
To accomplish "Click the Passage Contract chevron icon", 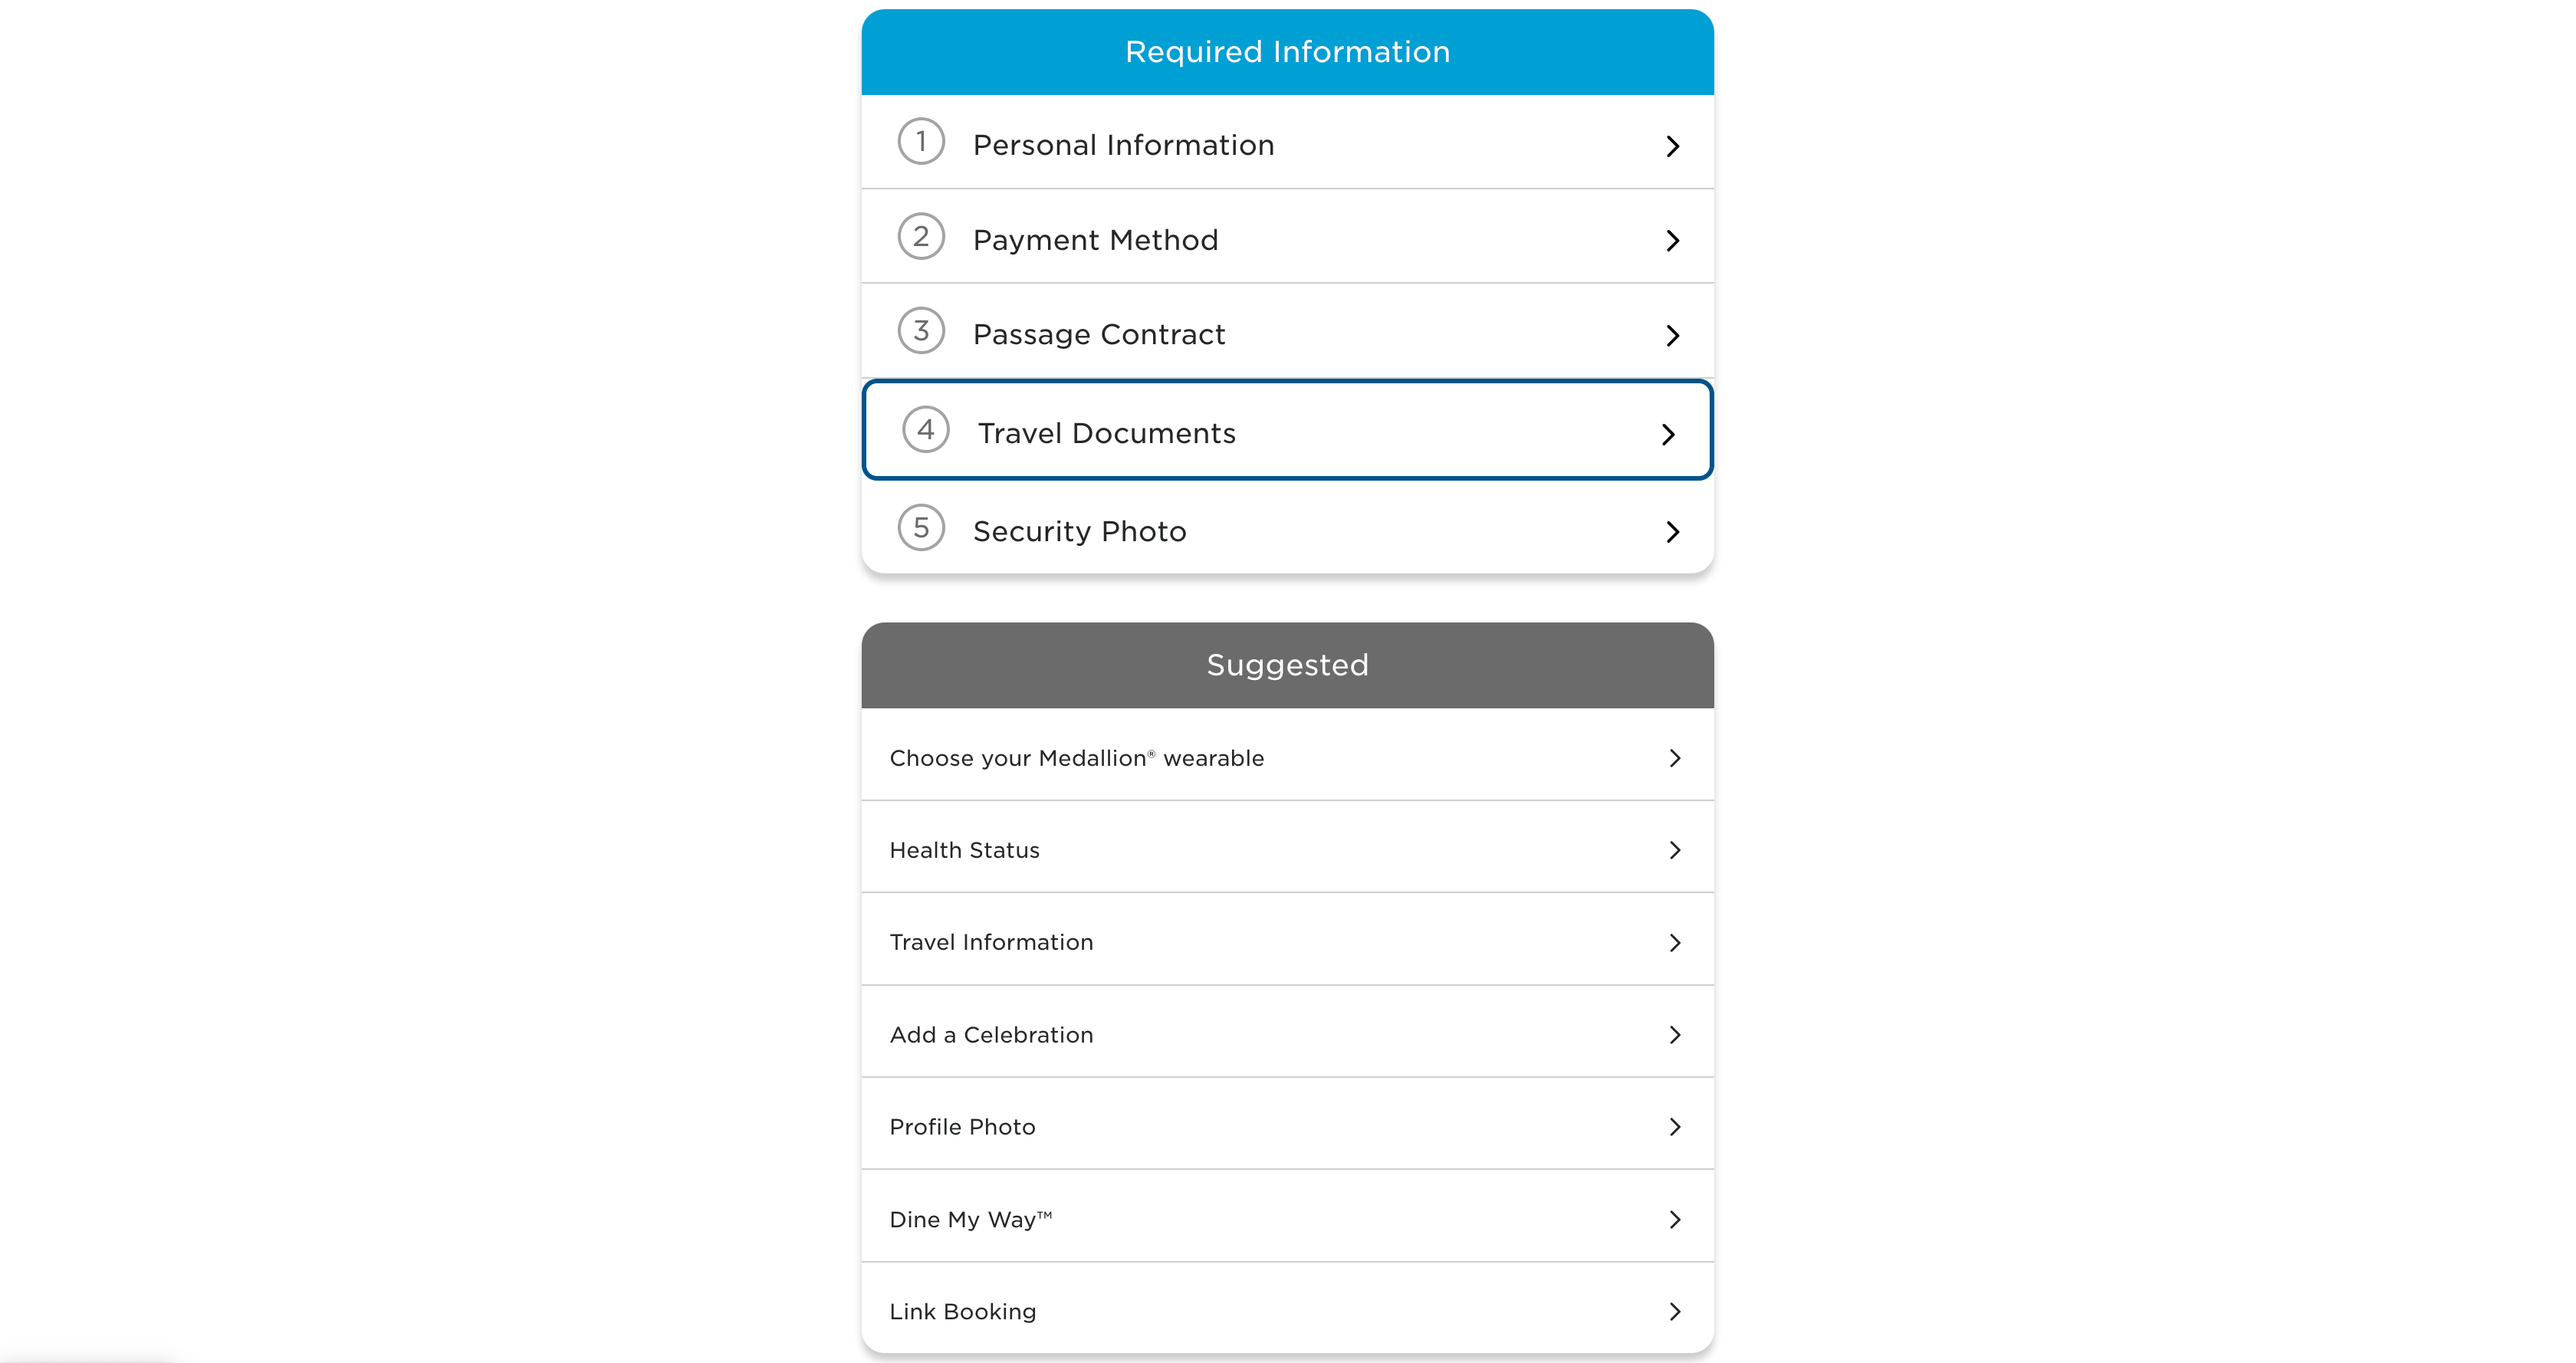I will pos(1671,334).
